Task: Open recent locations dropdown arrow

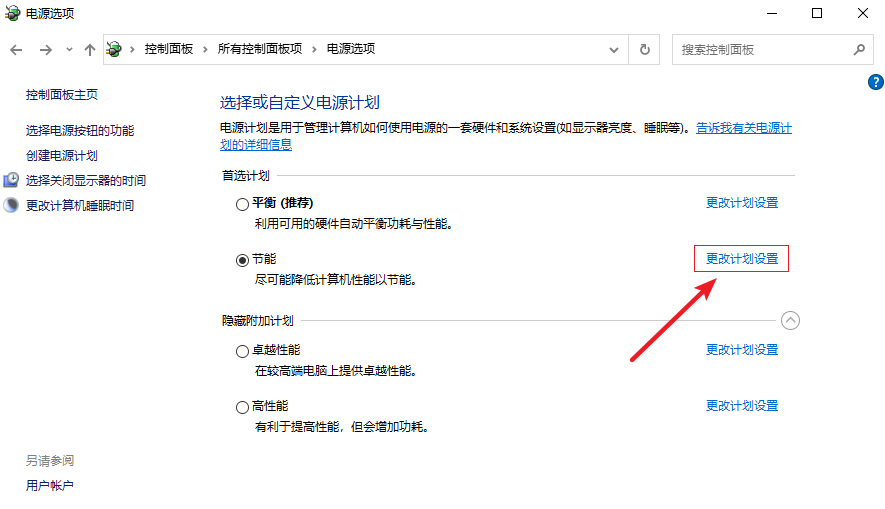Action: (x=69, y=49)
